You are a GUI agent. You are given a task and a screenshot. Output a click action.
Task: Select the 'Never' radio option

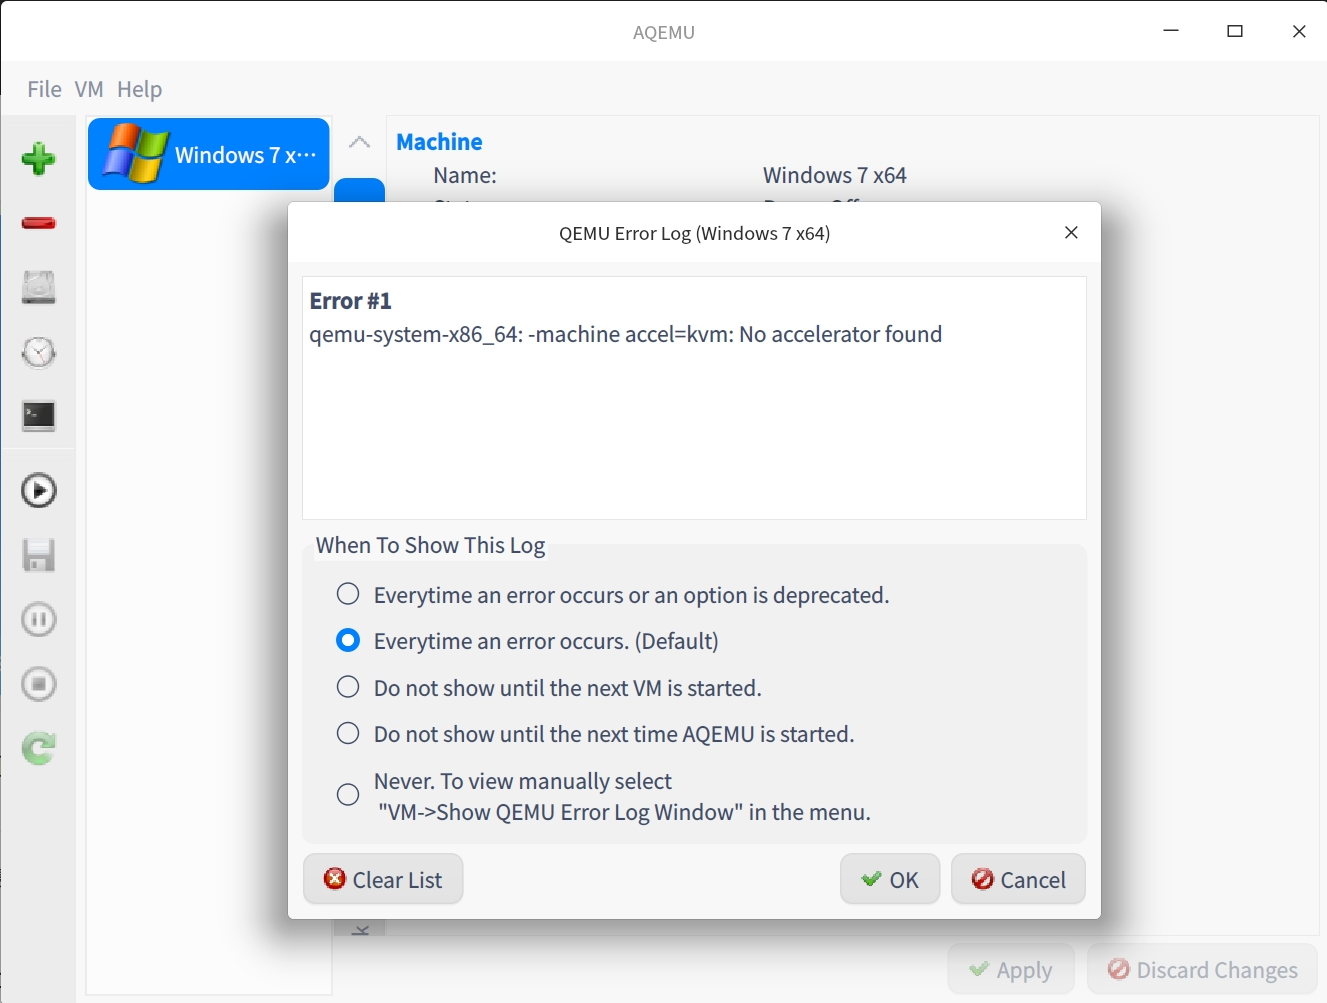coord(348,795)
